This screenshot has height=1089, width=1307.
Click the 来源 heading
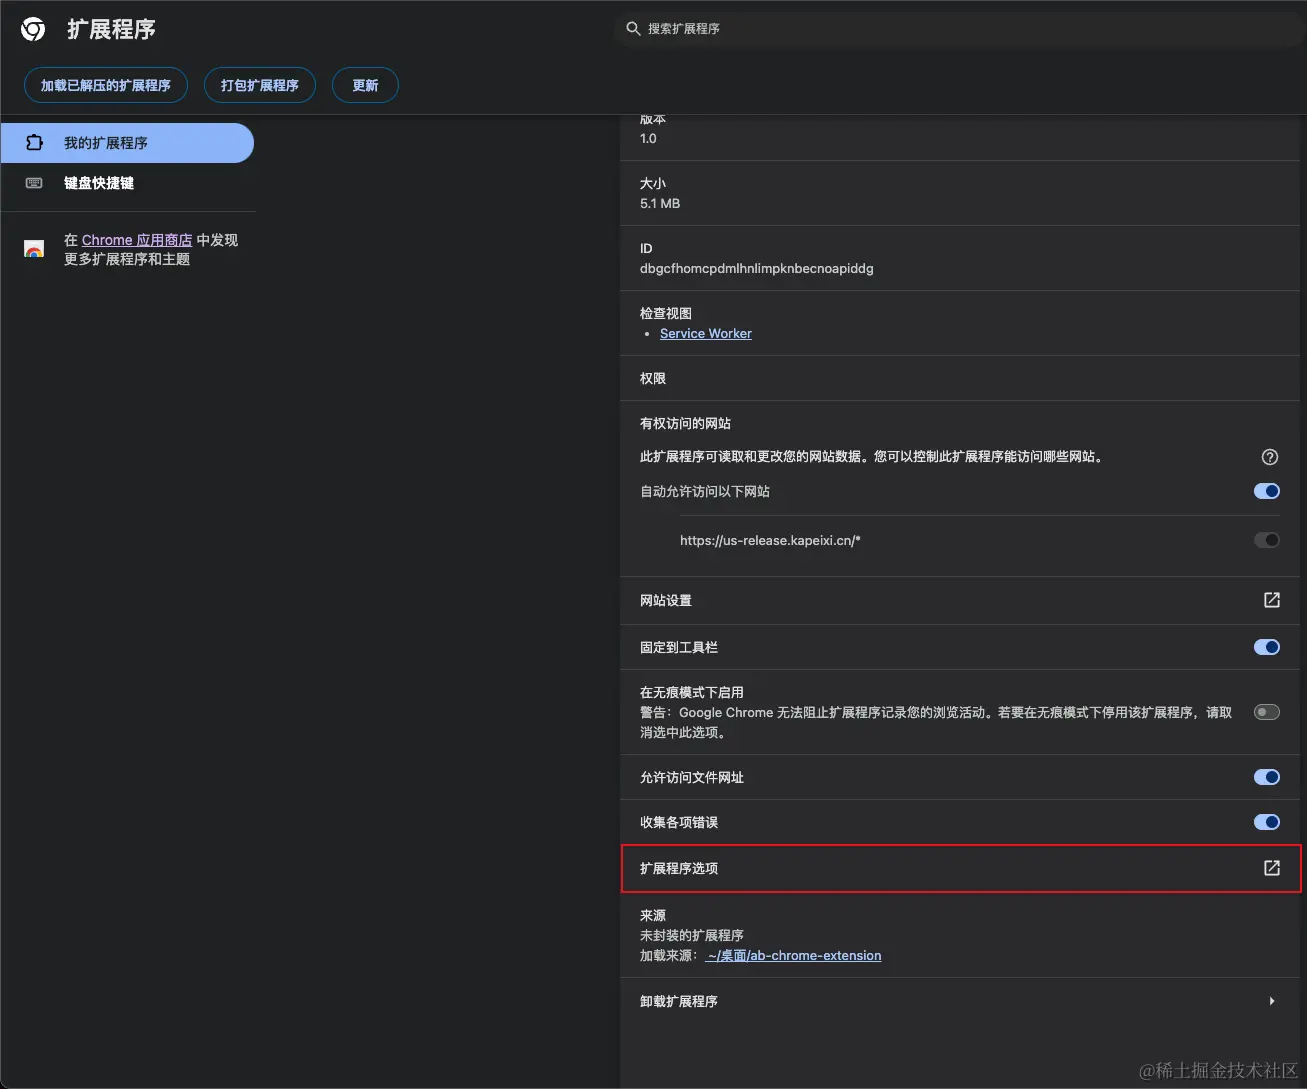click(653, 915)
